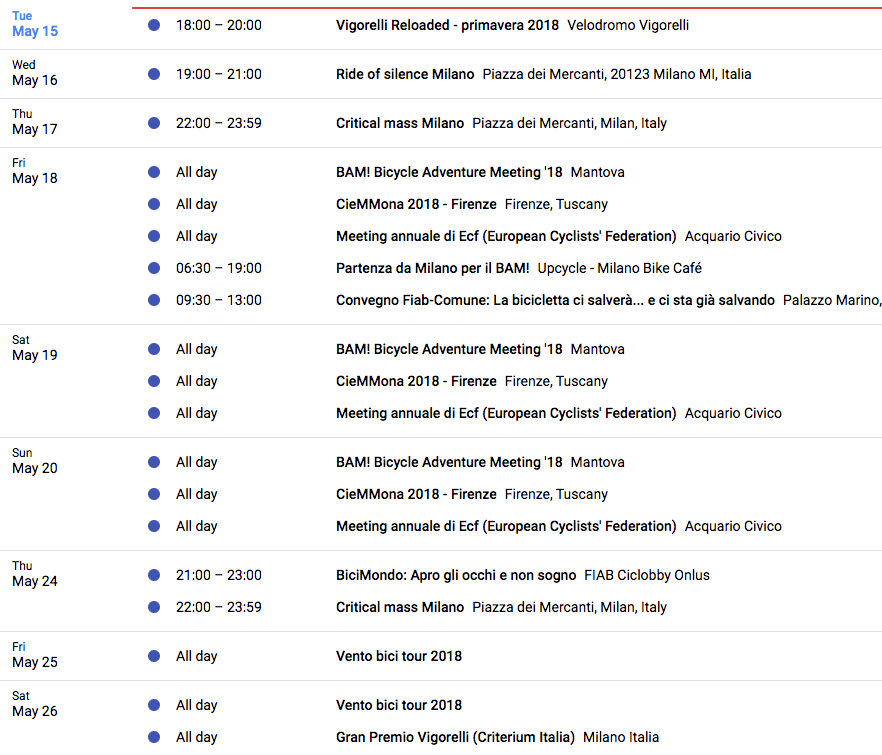Click blue dot beside Vento bici tour May 25
Screen dimensions: 882x755
point(154,657)
